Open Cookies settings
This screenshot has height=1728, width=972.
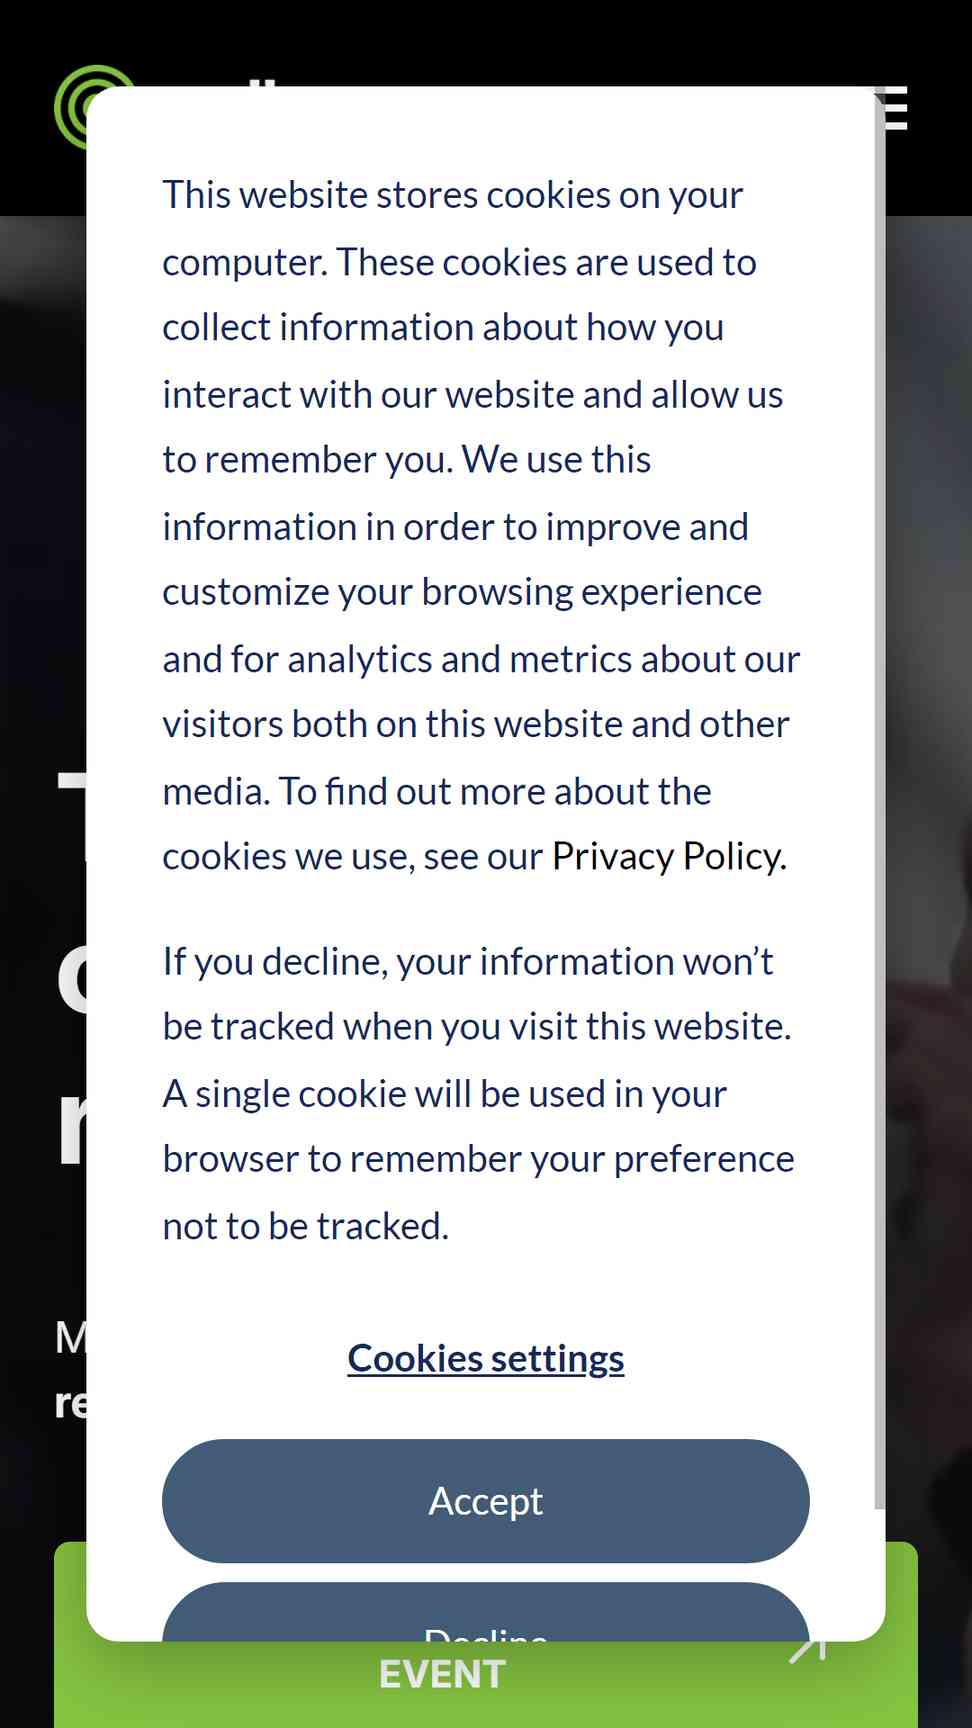(486, 1358)
